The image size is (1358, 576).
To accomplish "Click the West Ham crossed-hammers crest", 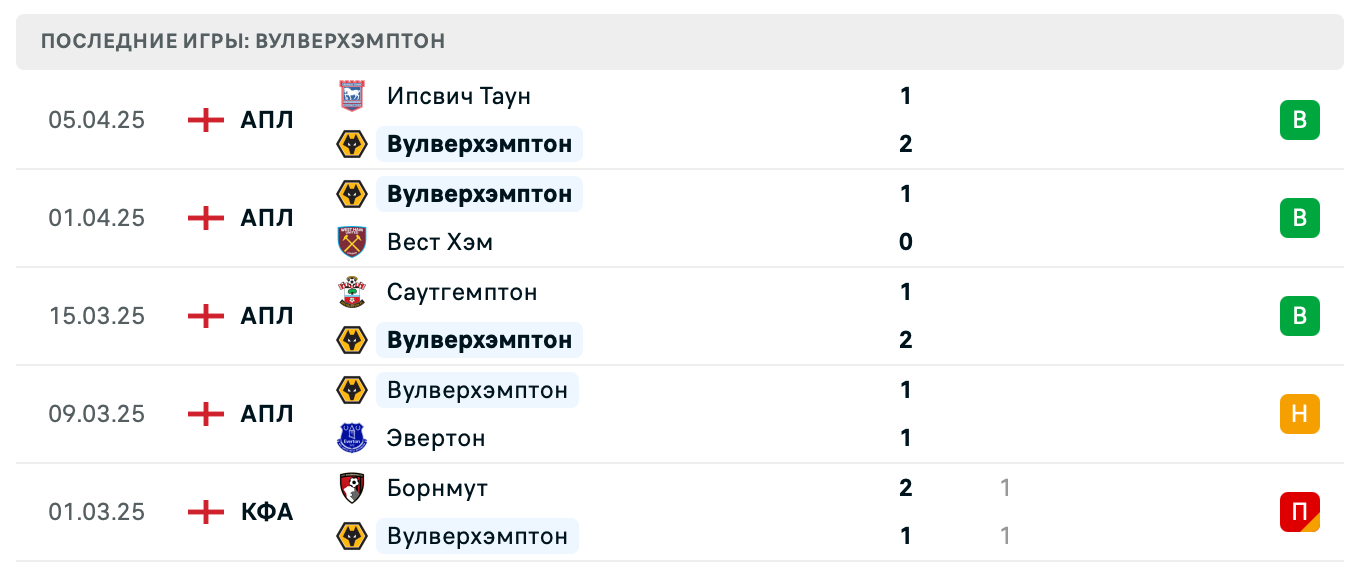I will [x=352, y=242].
